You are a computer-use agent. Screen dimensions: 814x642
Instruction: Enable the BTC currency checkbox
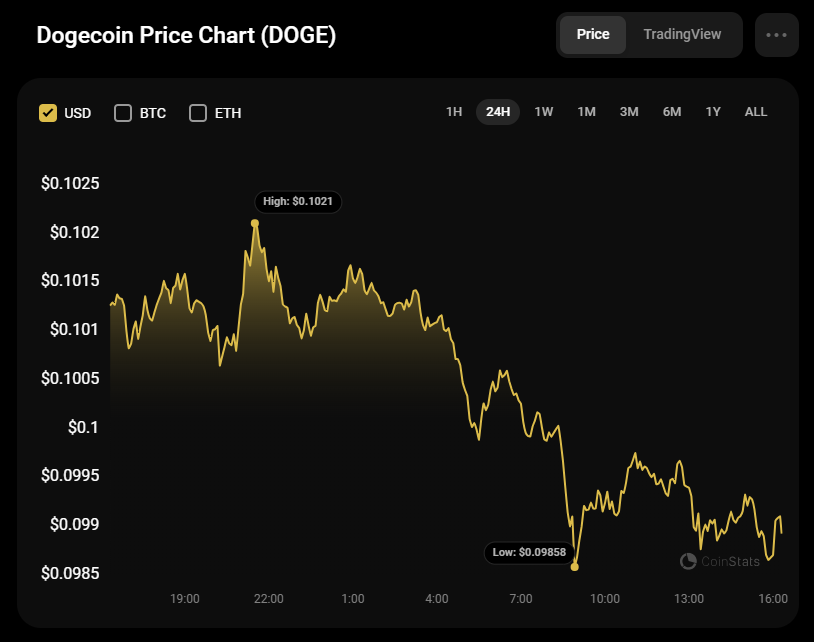click(123, 113)
